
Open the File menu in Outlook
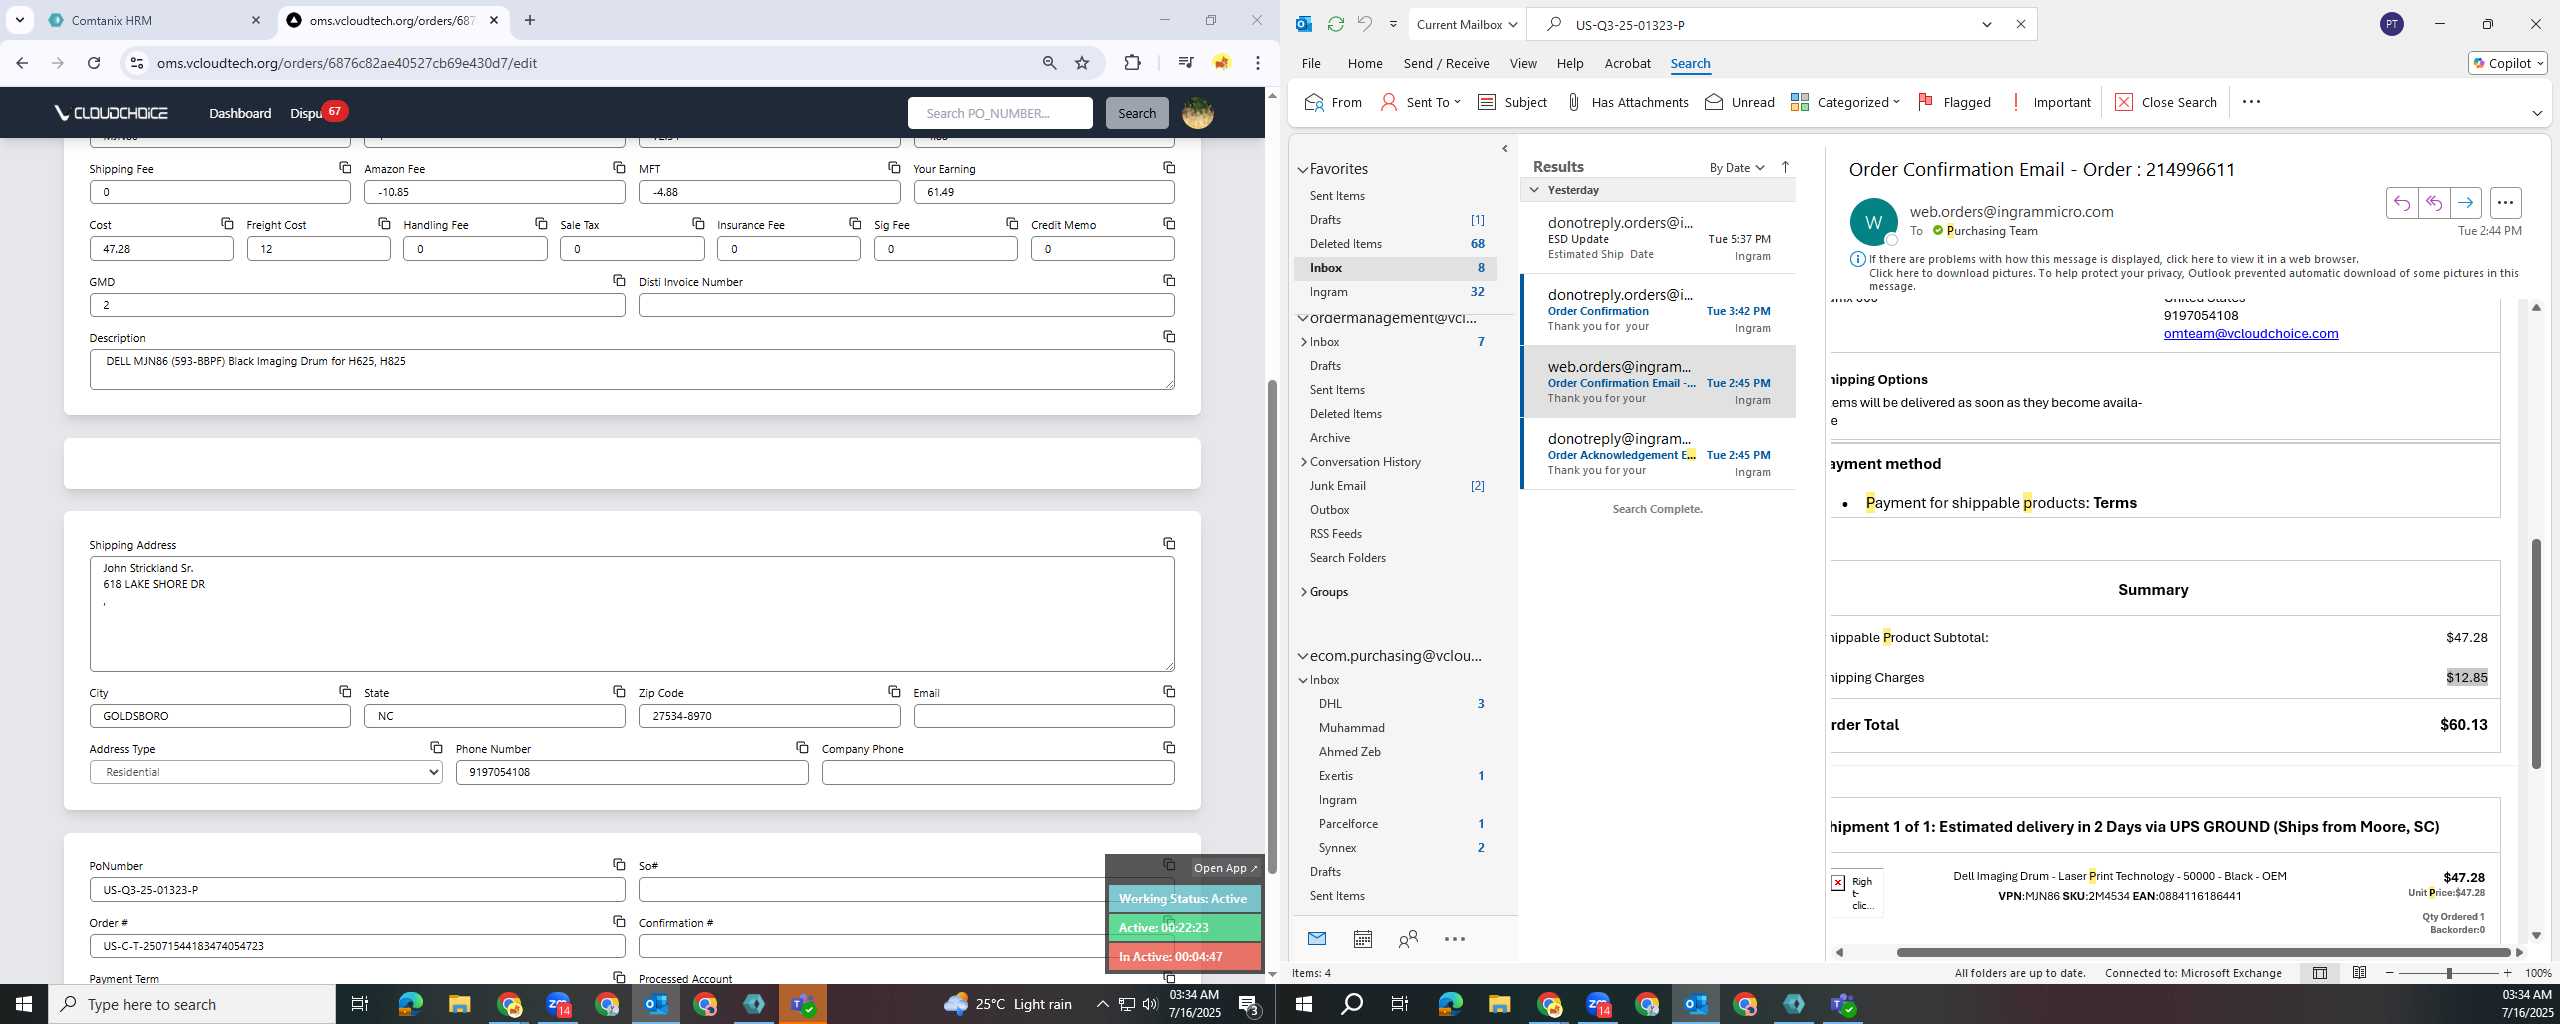(1311, 63)
